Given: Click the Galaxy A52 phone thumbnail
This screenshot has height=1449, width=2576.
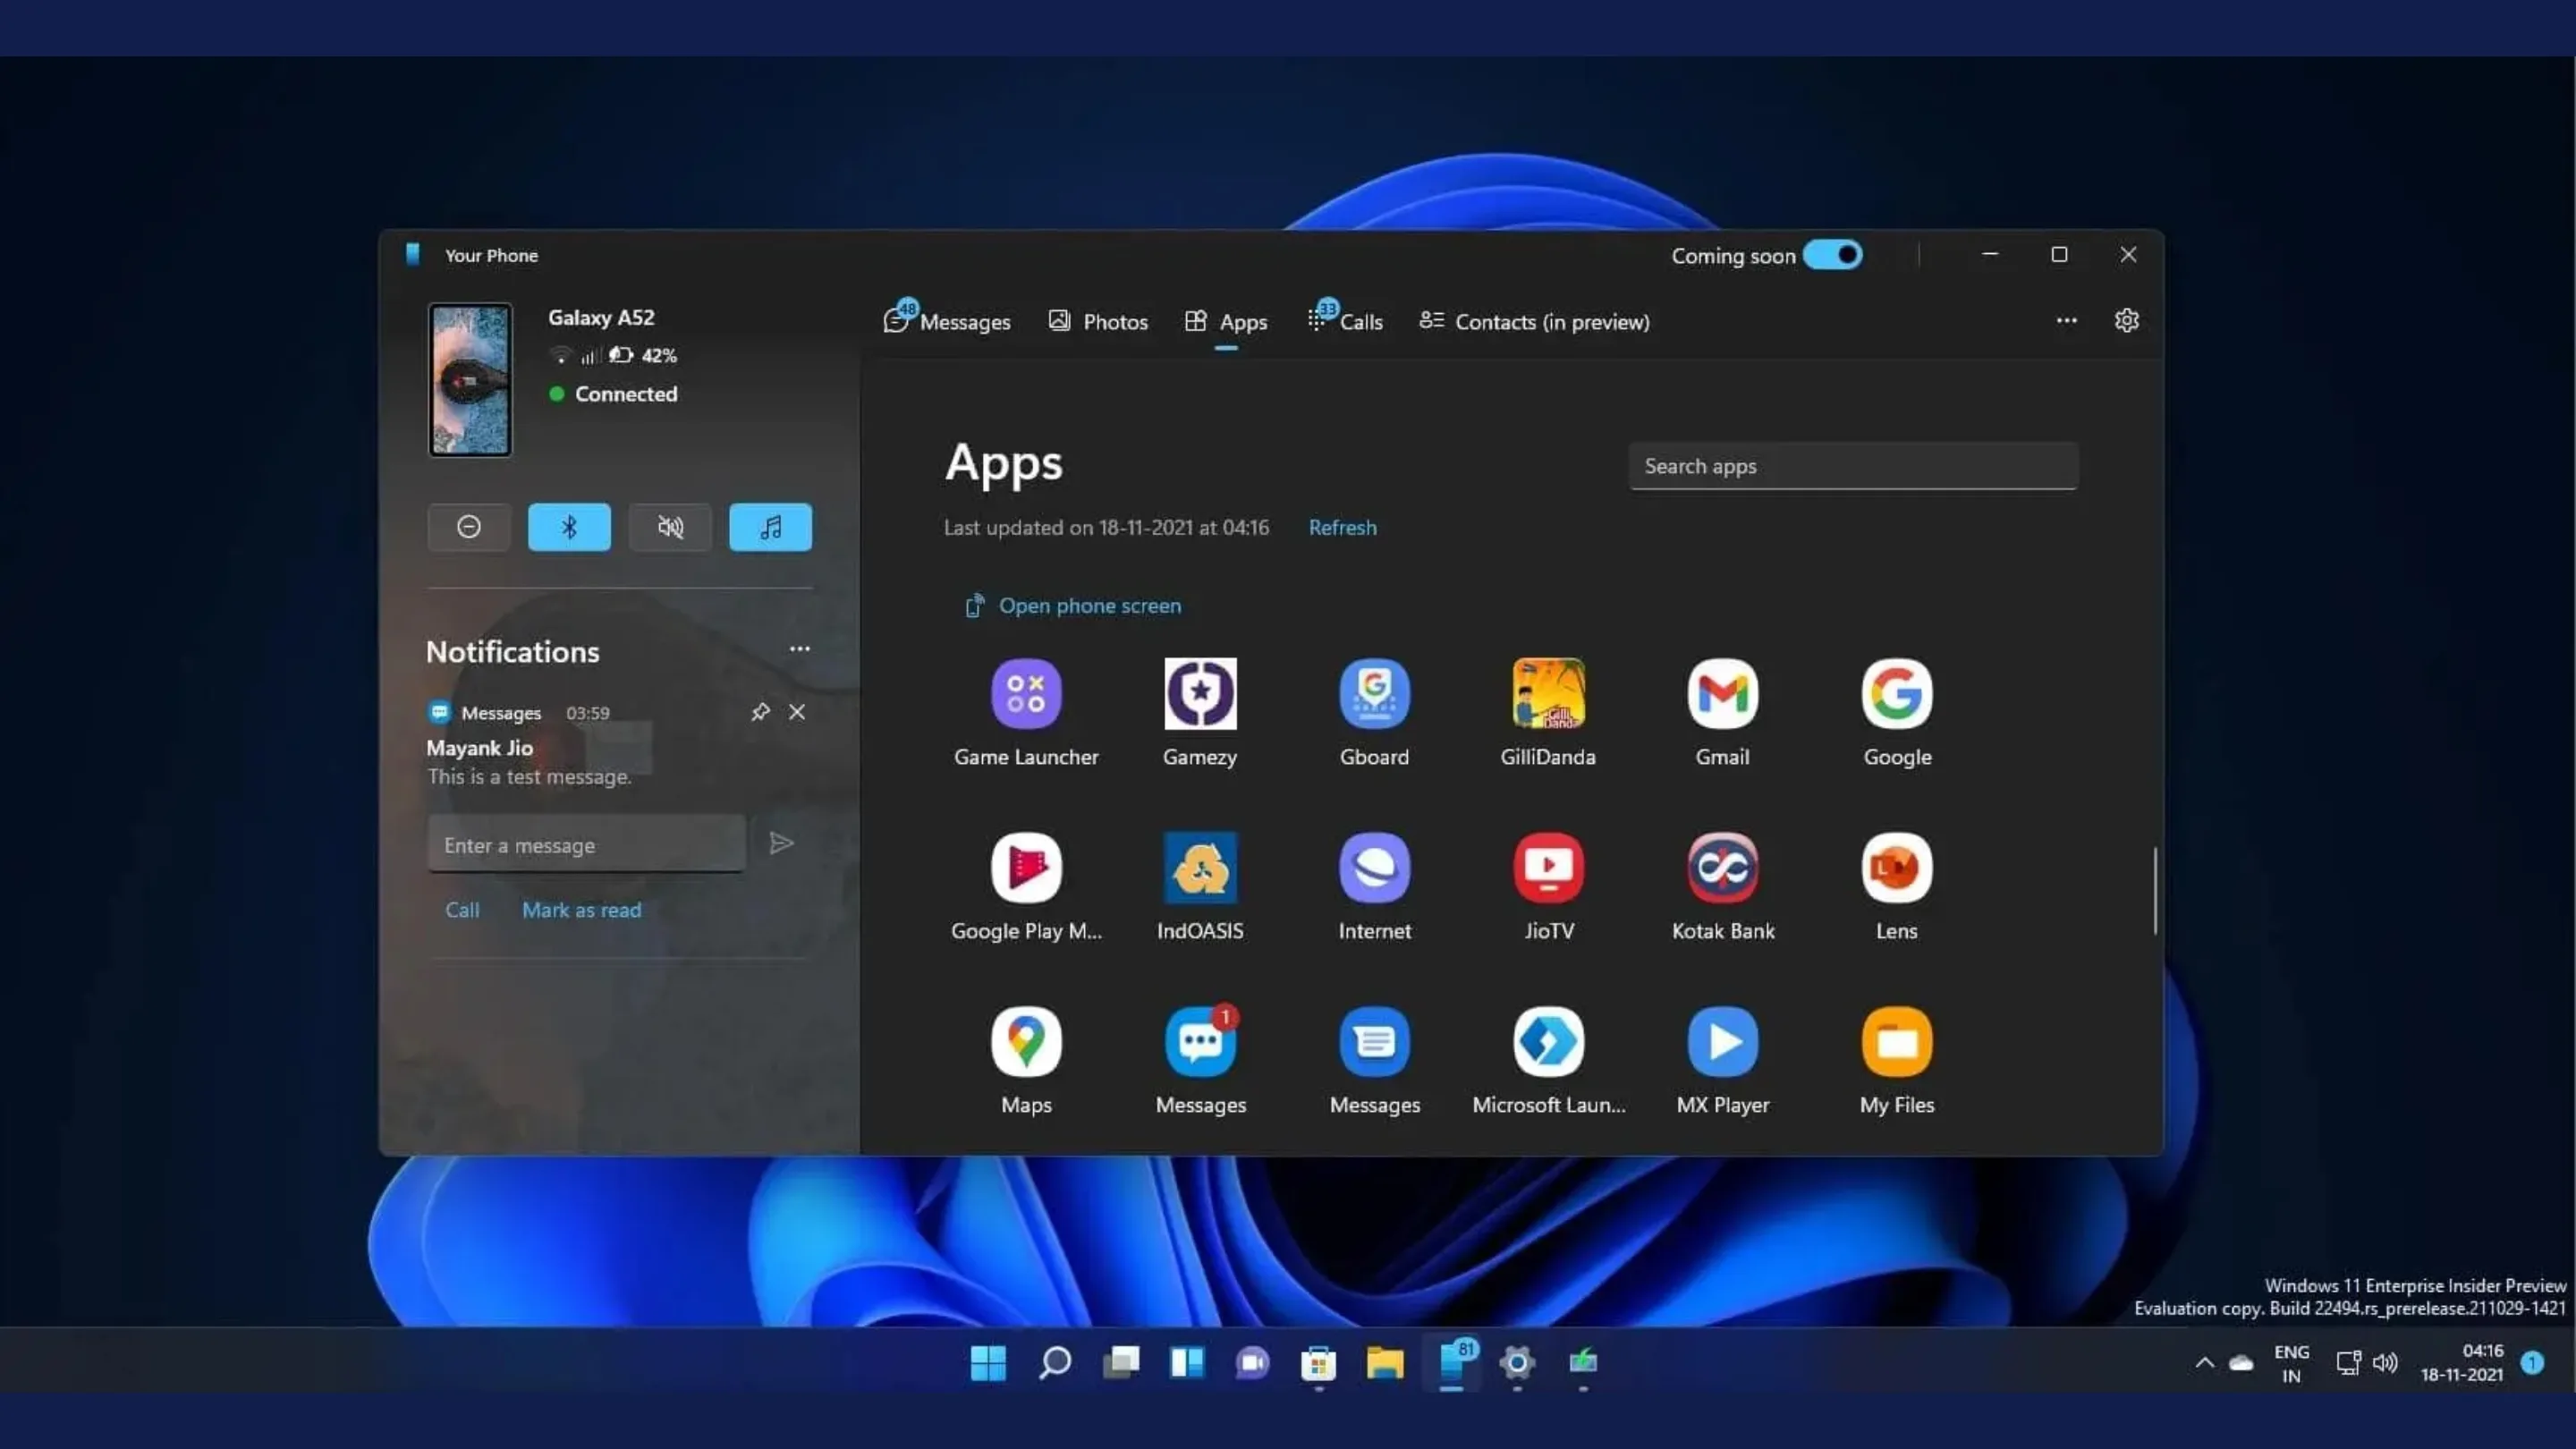Looking at the screenshot, I should 469,380.
